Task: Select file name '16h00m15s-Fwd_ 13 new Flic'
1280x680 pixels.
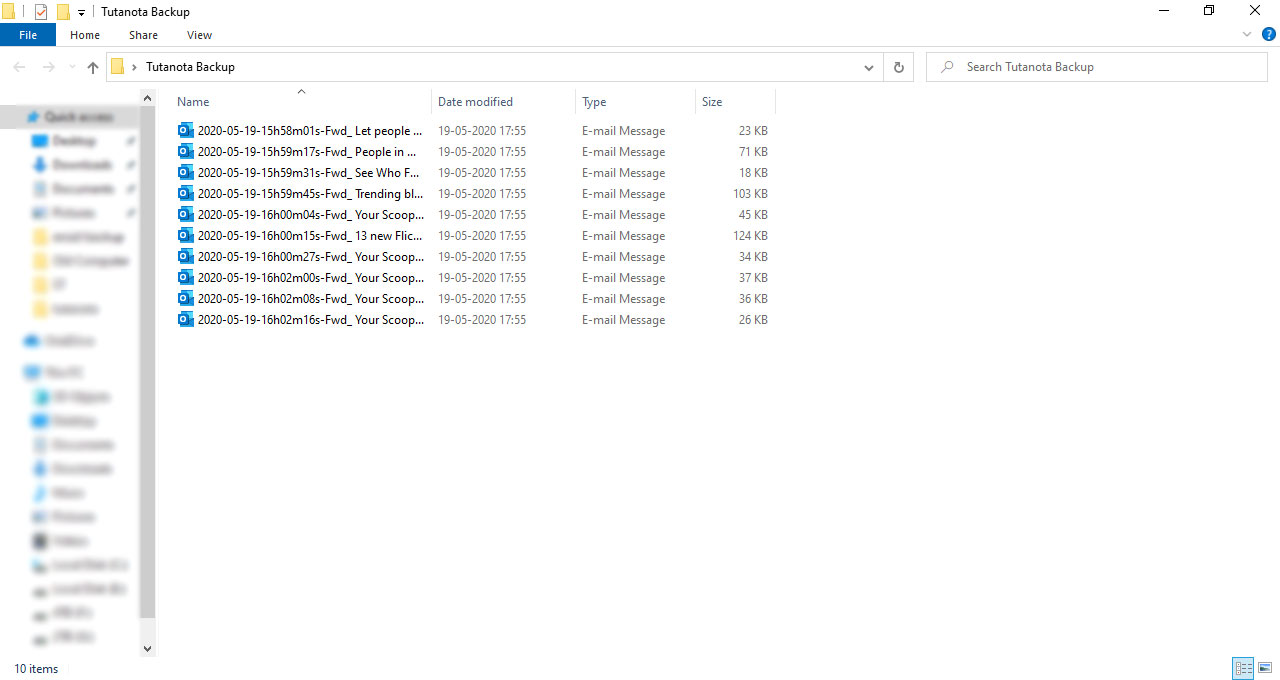Action: pos(310,236)
